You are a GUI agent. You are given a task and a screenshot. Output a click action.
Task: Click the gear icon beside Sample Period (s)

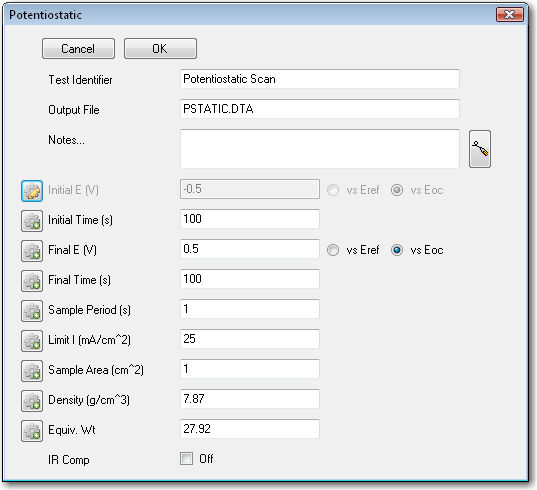(x=32, y=311)
